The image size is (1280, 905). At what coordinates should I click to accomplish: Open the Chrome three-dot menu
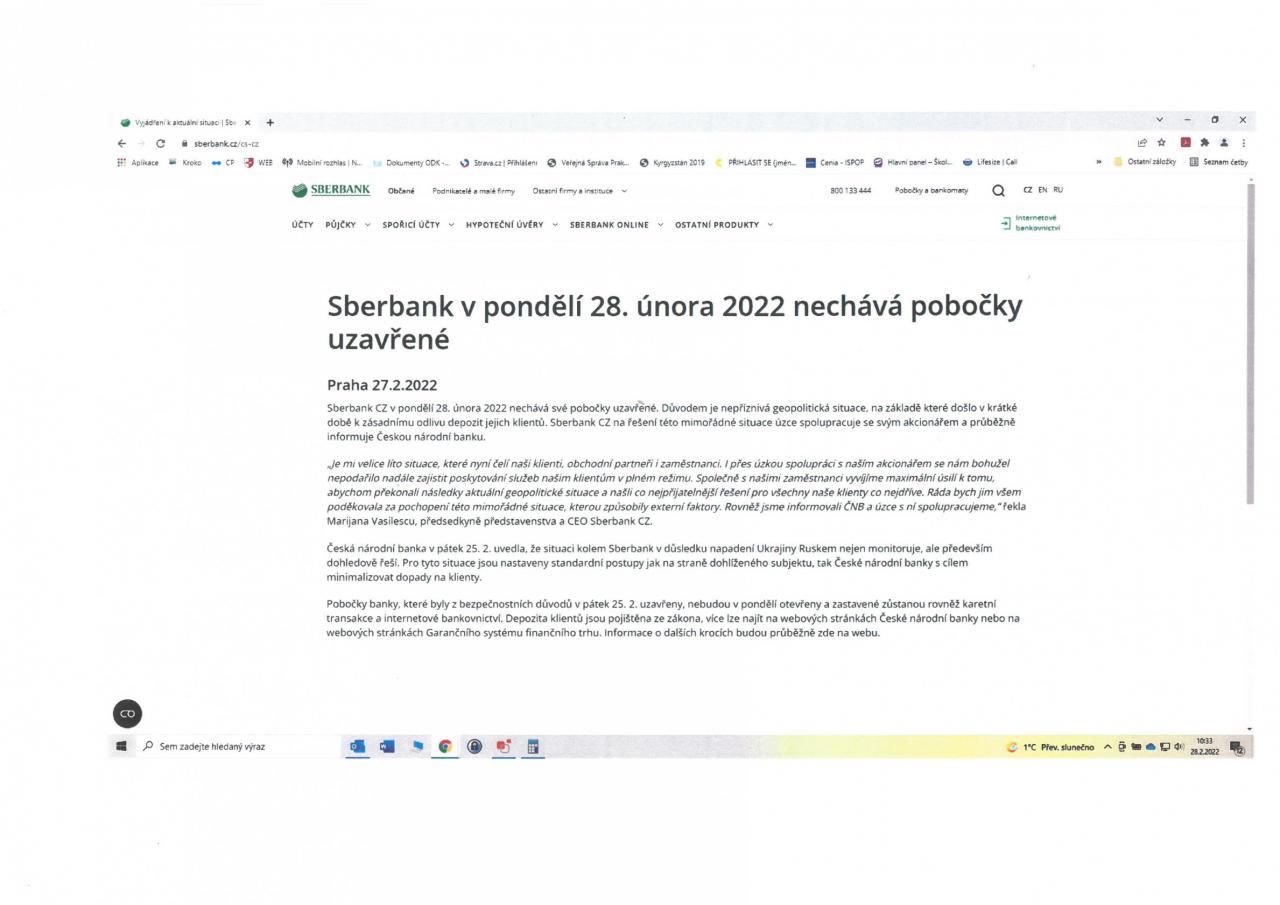[1243, 144]
